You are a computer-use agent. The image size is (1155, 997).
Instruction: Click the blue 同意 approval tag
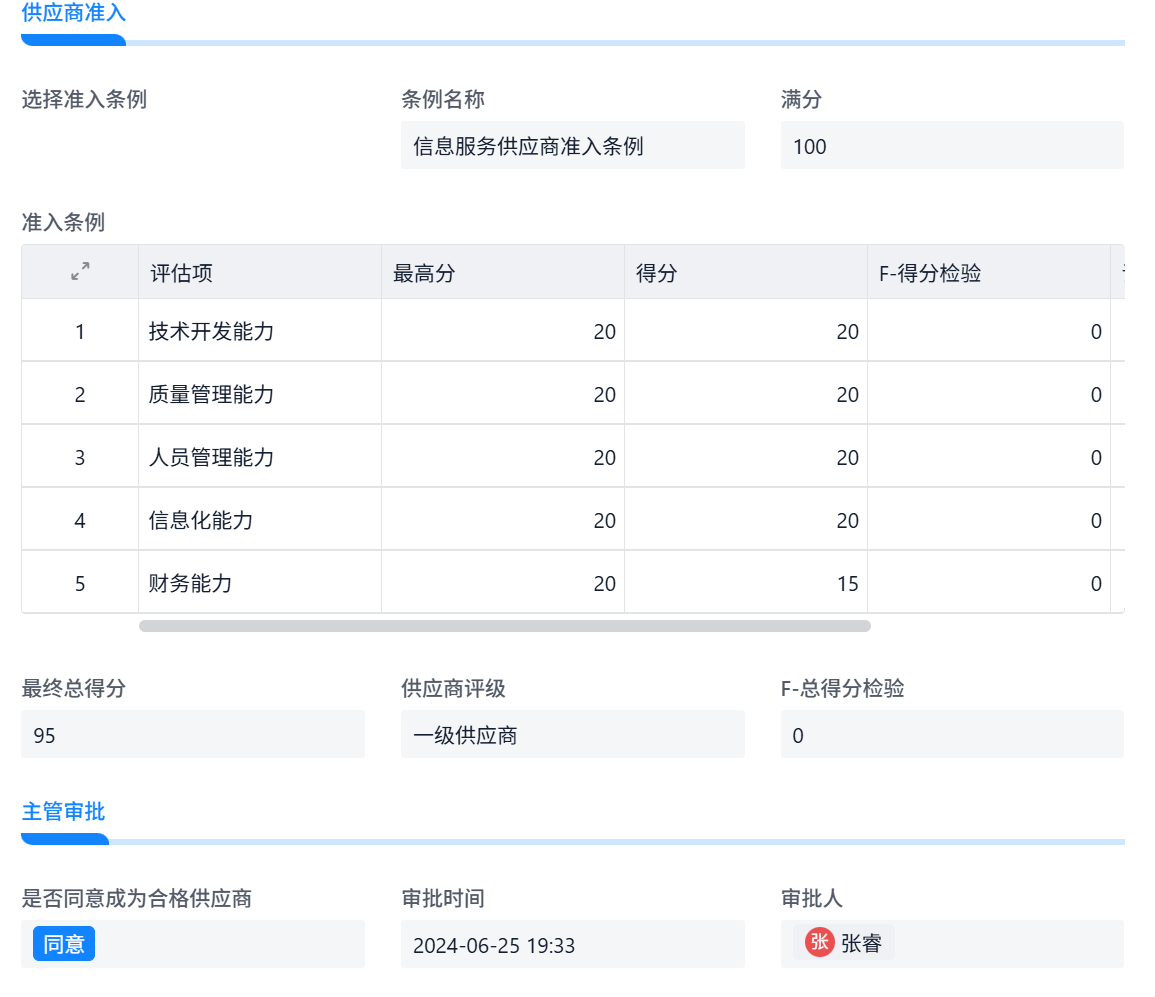[x=64, y=944]
